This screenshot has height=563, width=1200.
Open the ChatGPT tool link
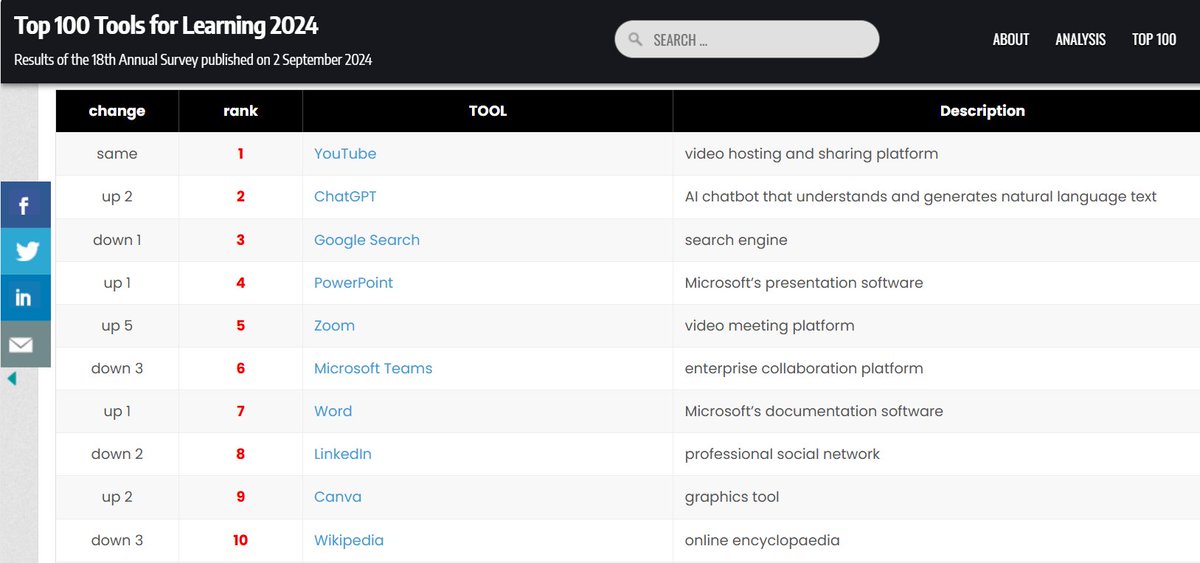point(345,197)
